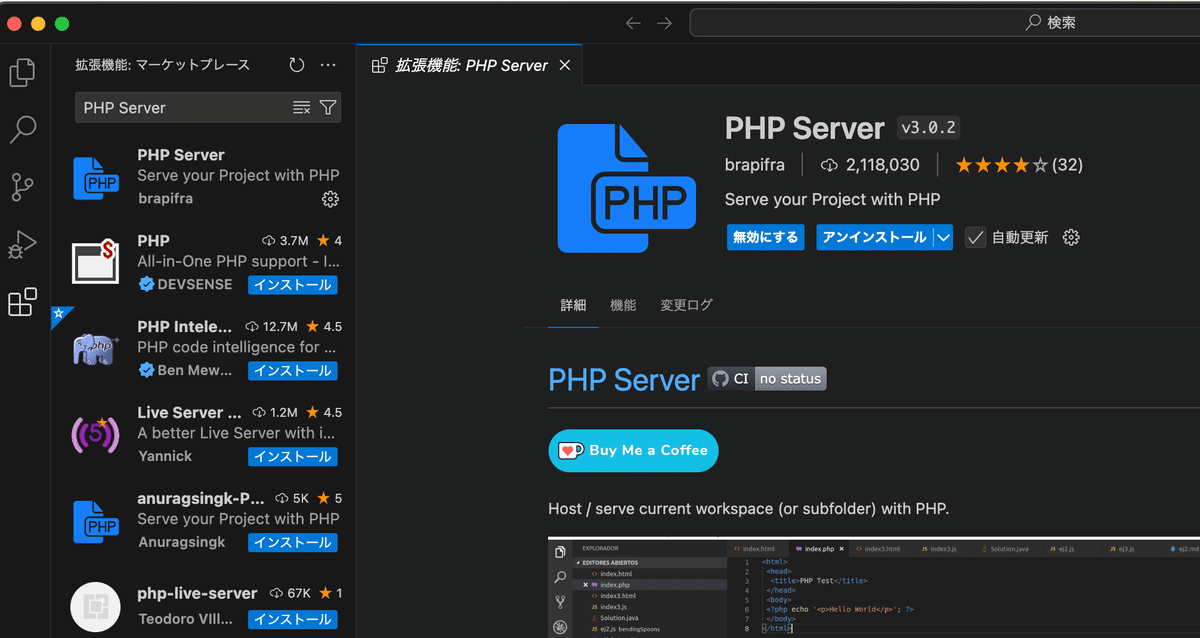Open manage gear for PHP Server in list

pos(330,199)
